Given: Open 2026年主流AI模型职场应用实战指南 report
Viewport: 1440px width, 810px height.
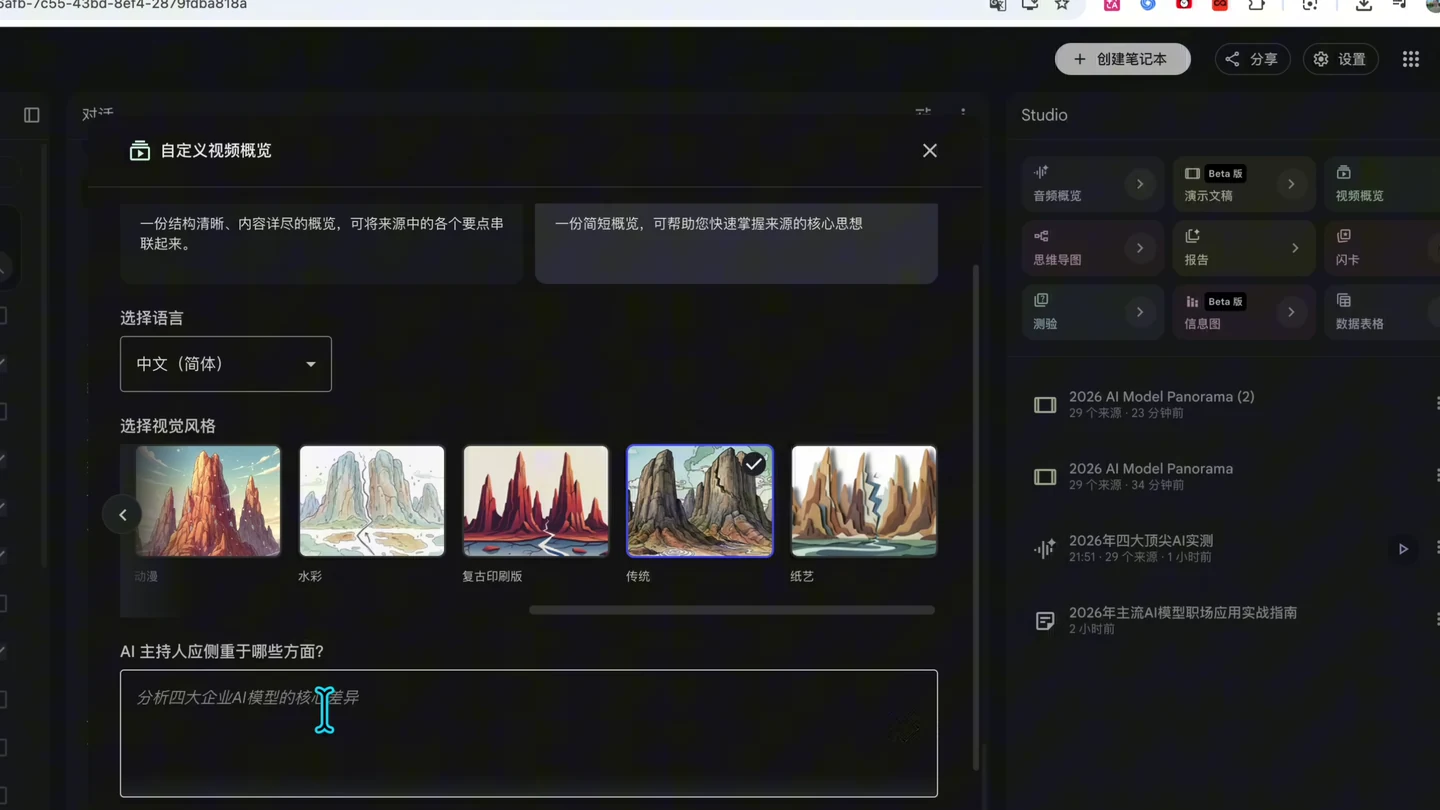Looking at the screenshot, I should pos(1230,620).
